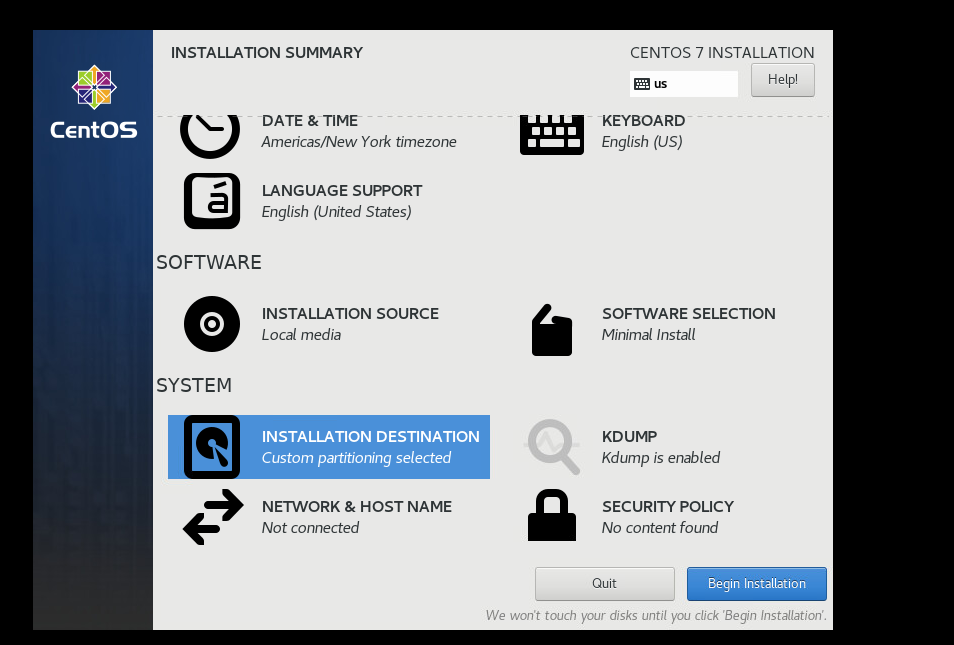Click the Local media status text
The height and width of the screenshot is (645, 954).
click(301, 335)
